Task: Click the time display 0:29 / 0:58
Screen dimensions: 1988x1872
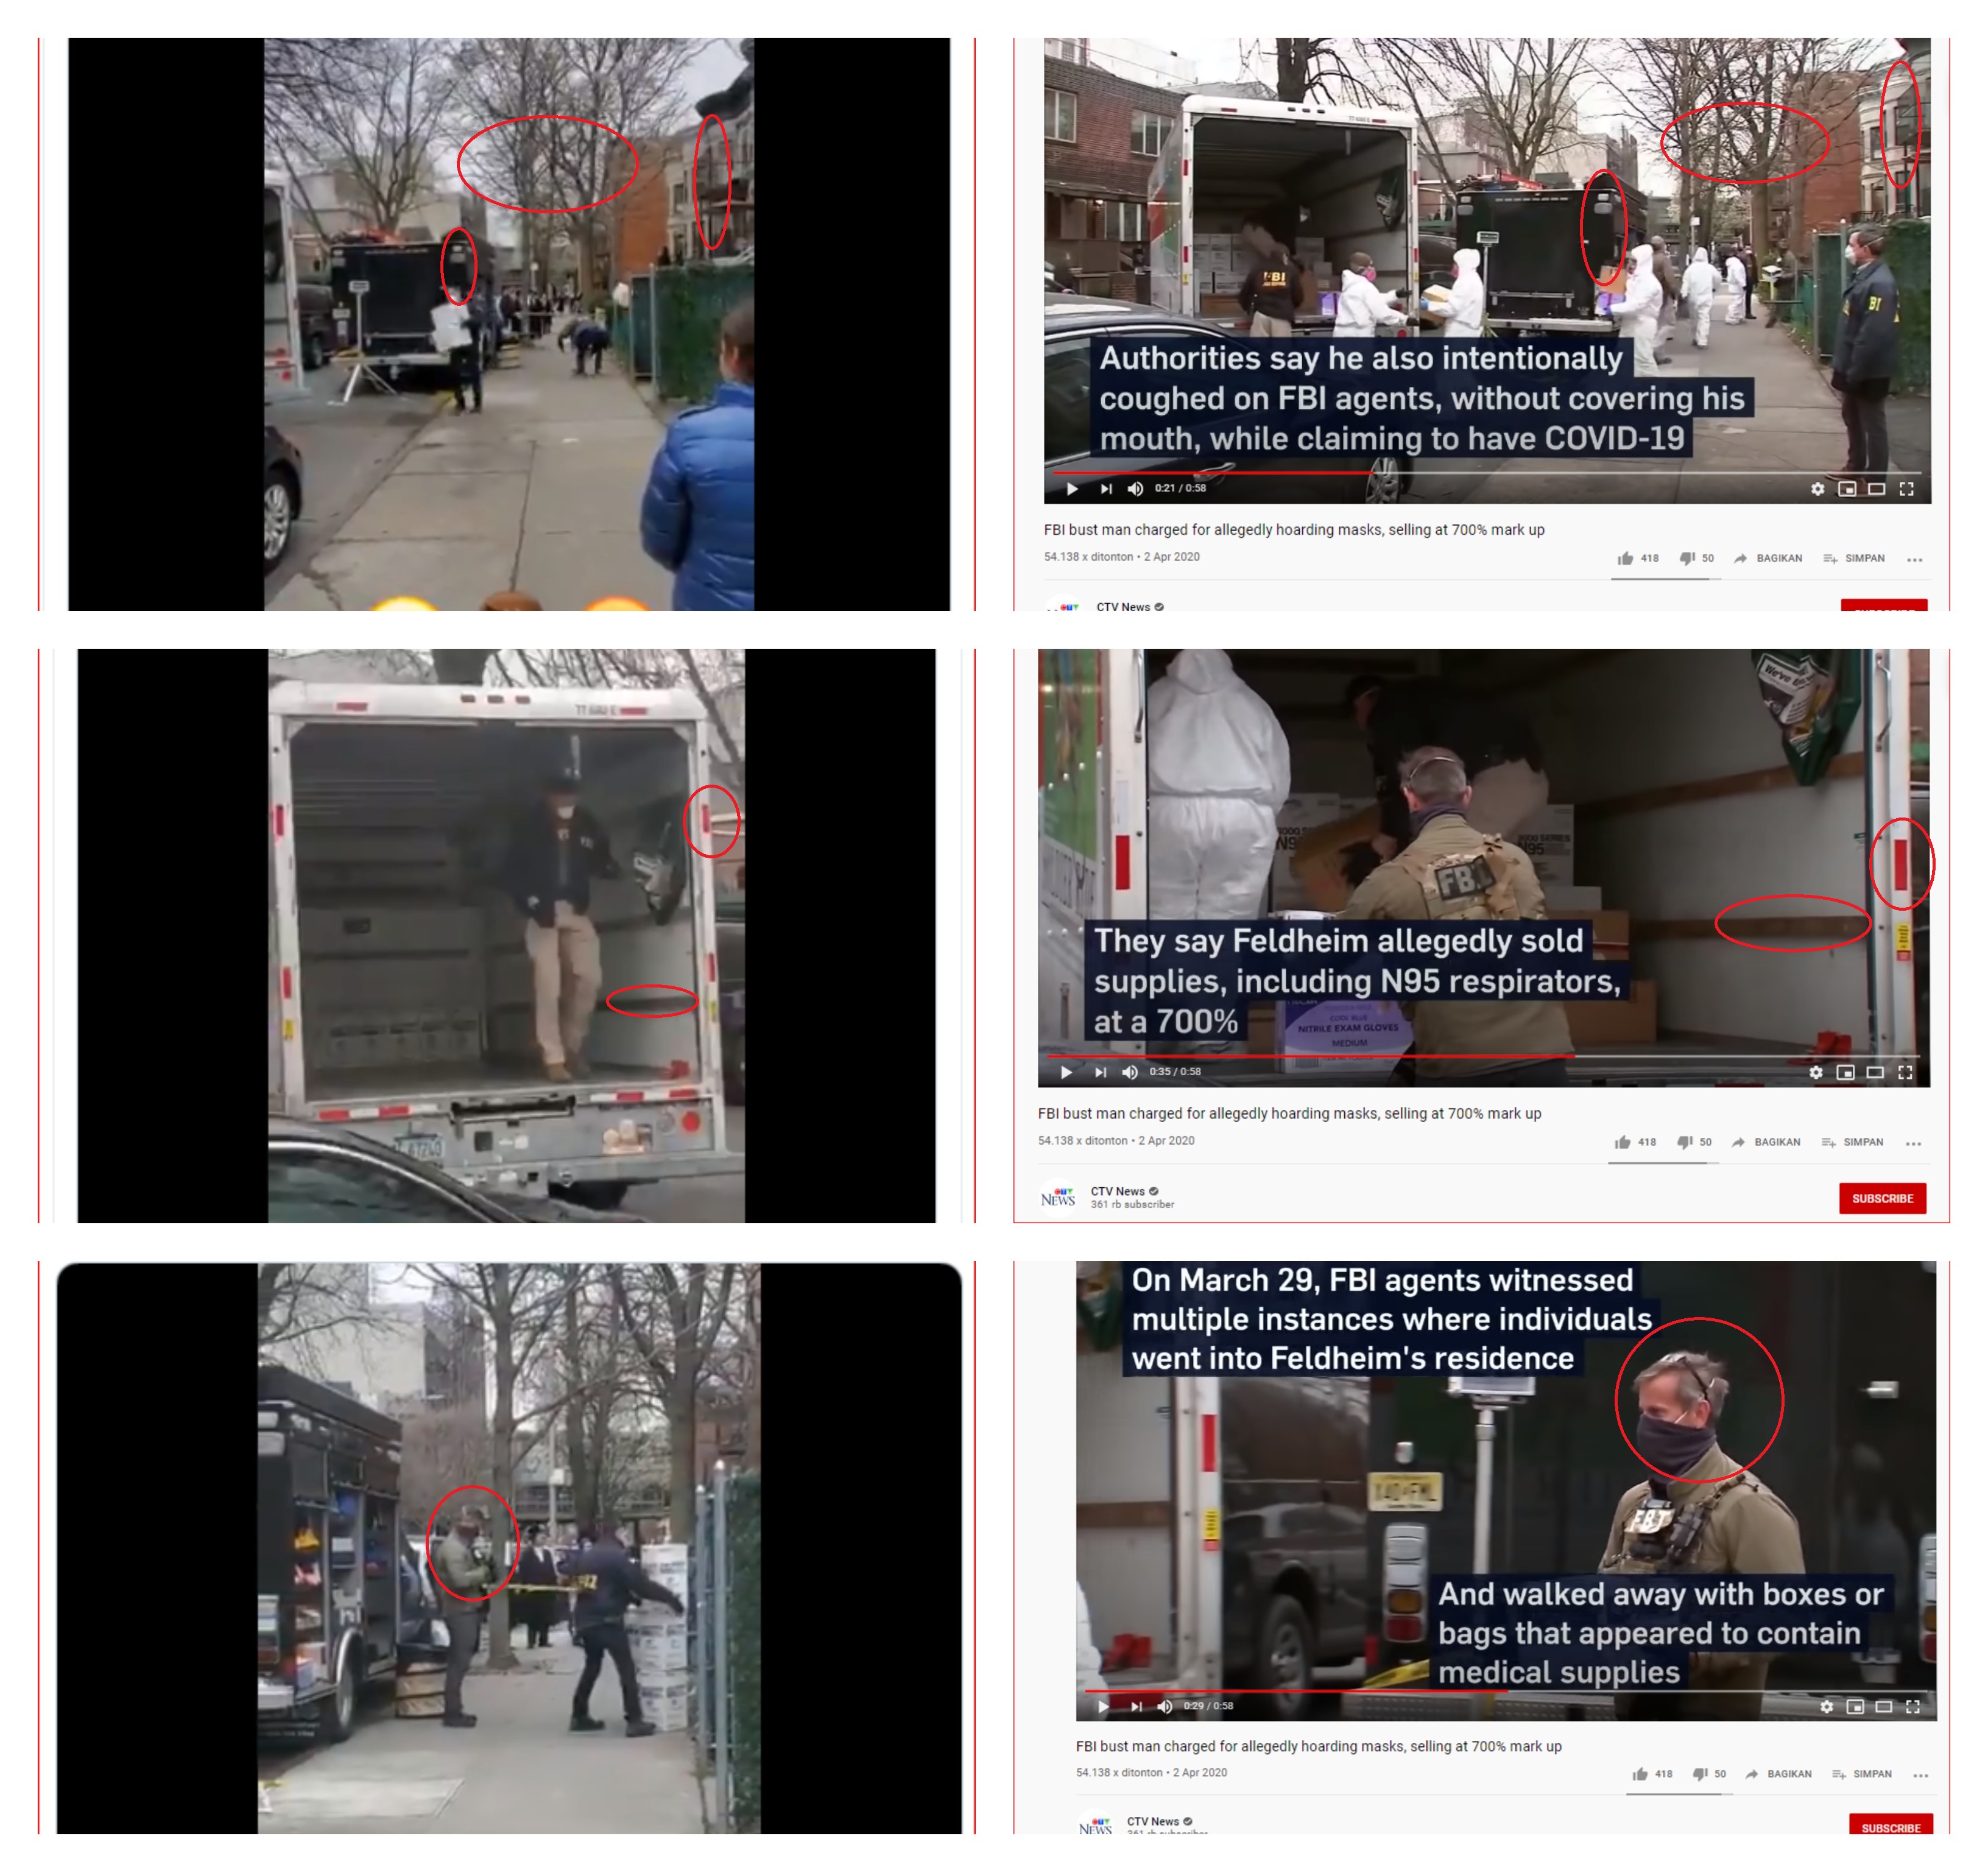Action: tap(1208, 1706)
